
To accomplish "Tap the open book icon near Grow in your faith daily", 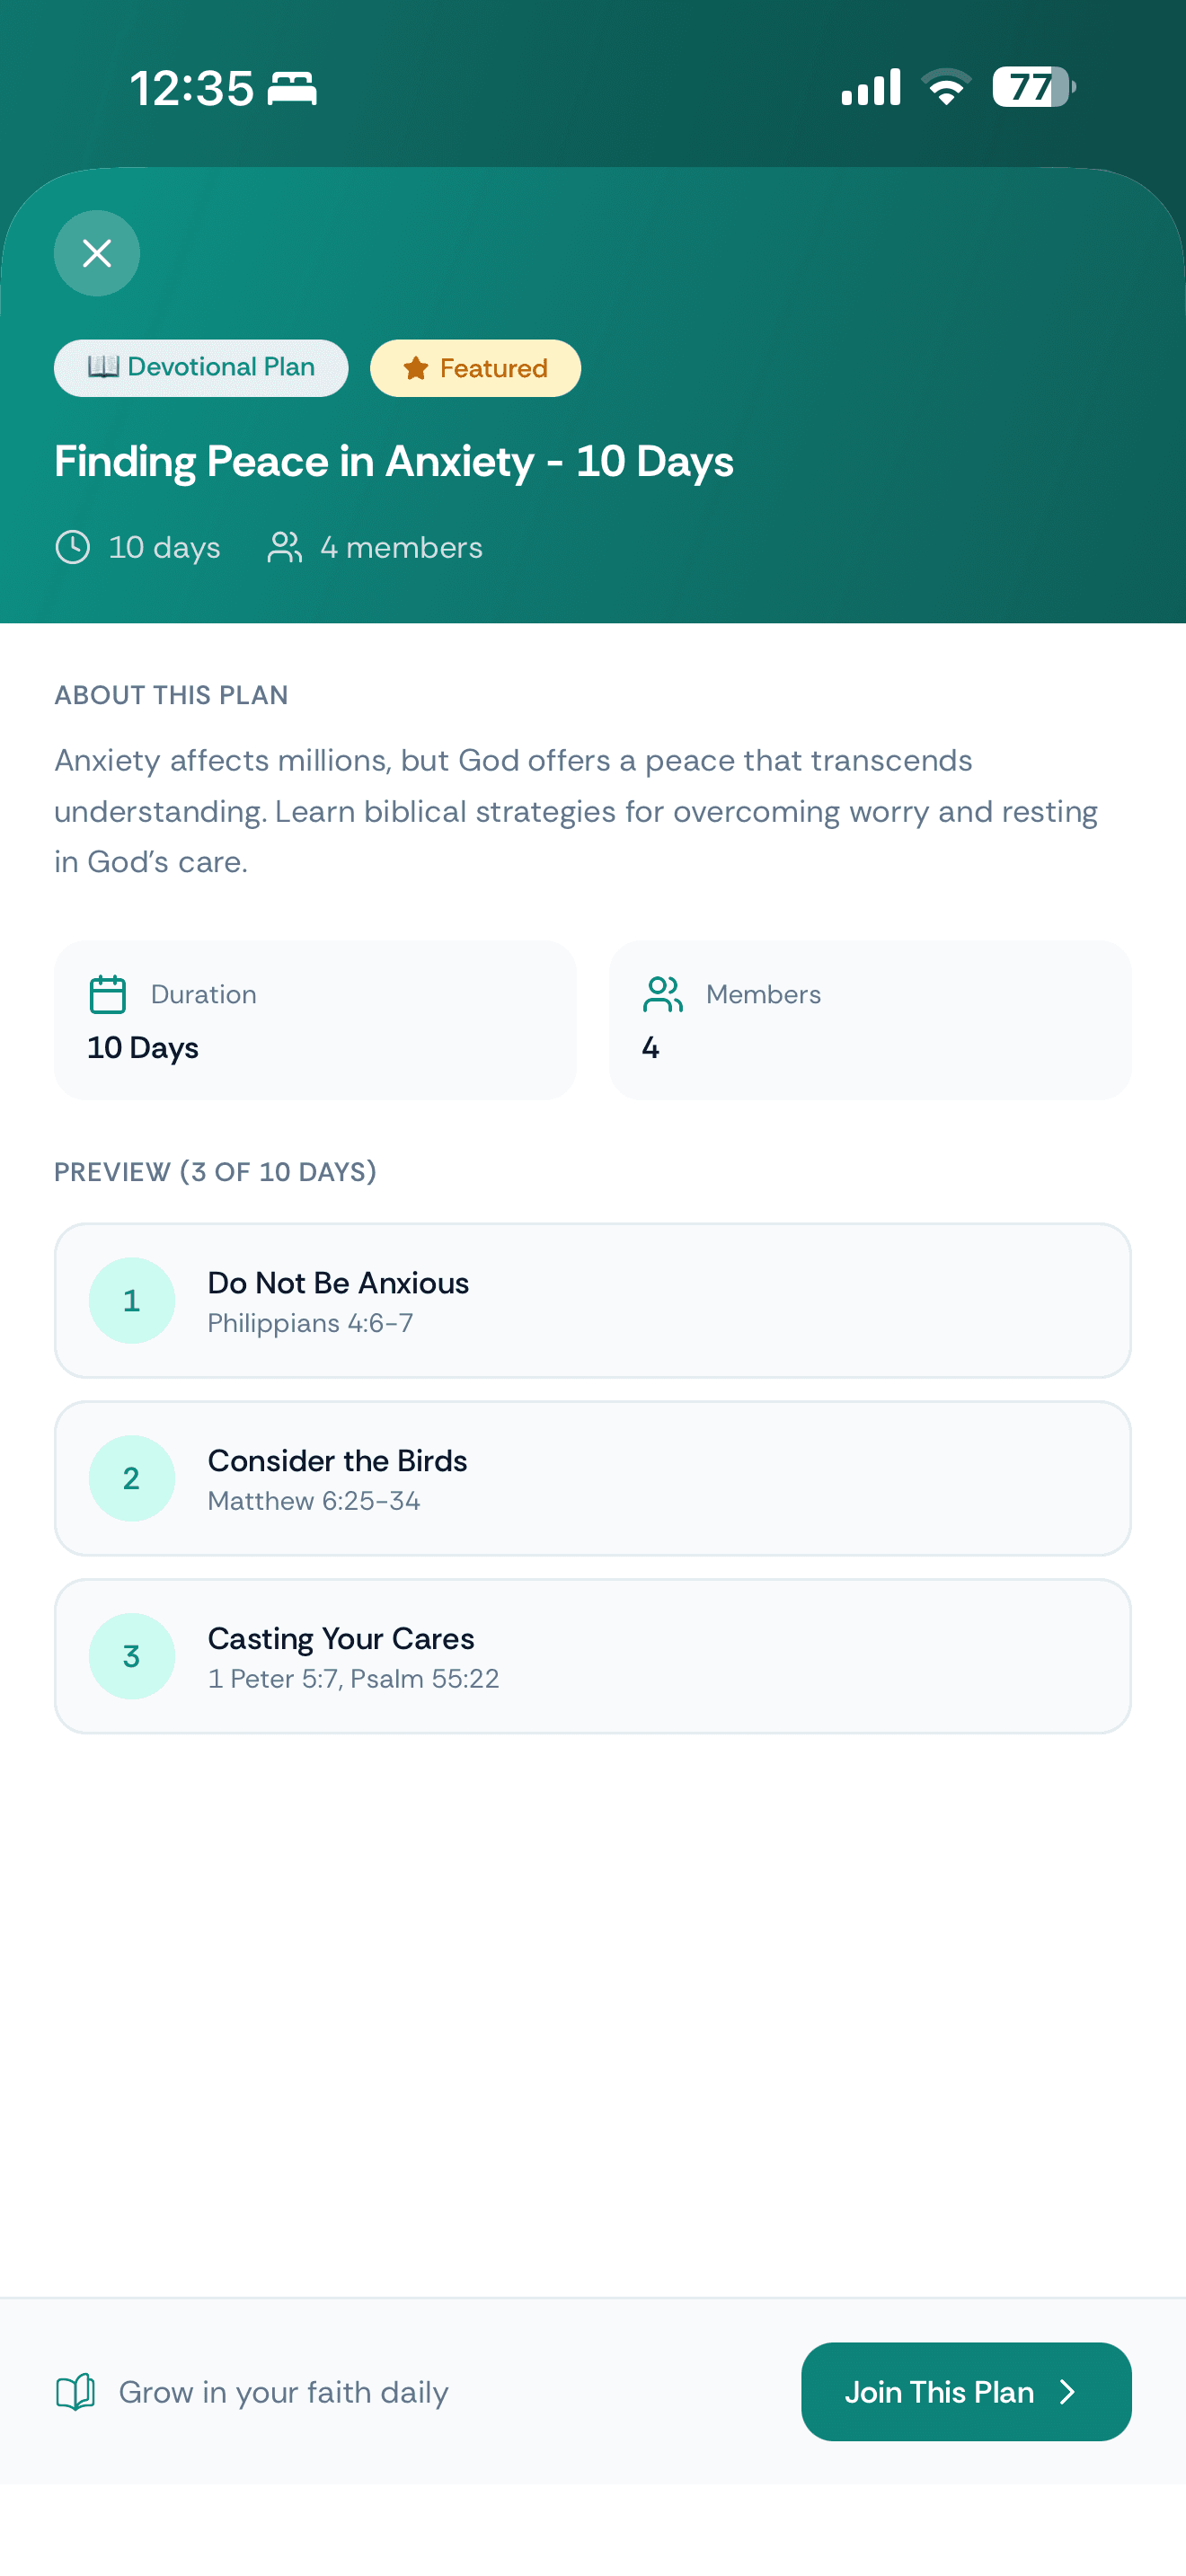I will point(76,2392).
